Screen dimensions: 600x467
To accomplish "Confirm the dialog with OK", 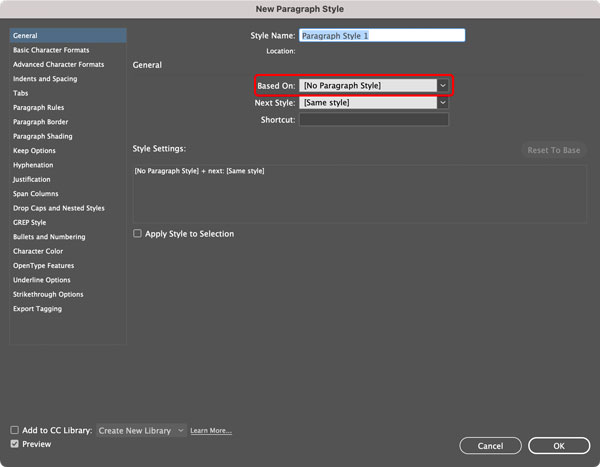I will tap(559, 446).
